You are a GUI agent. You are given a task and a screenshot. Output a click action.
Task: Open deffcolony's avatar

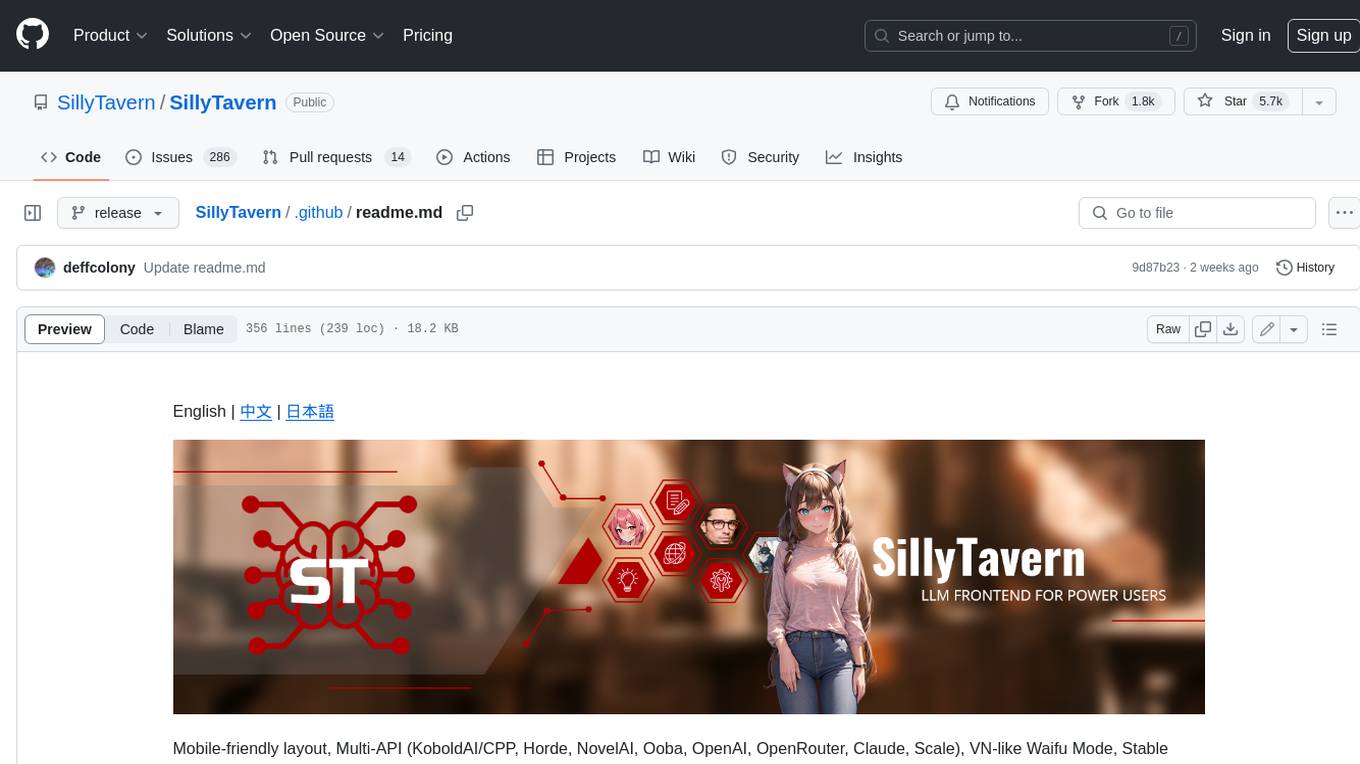[x=45, y=268]
